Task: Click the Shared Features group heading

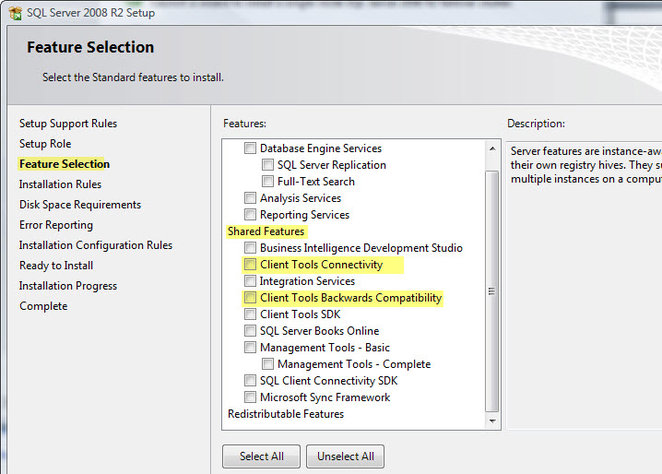Action: click(266, 231)
